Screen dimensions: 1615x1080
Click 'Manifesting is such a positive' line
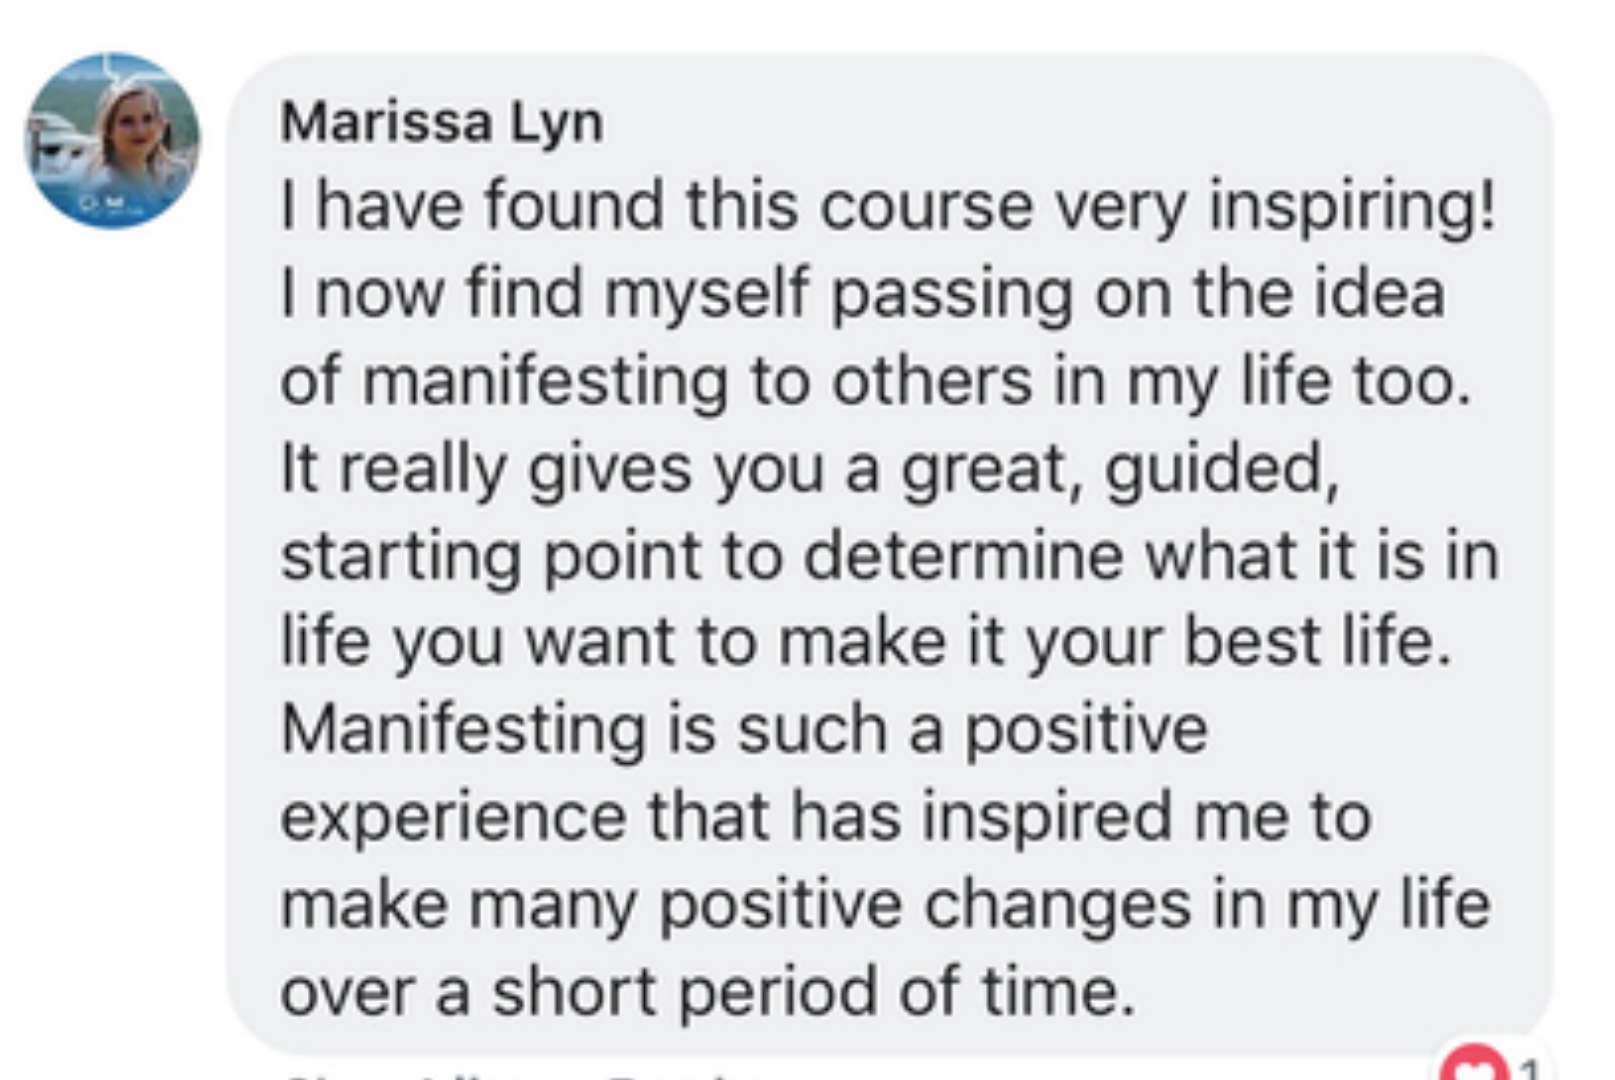[744, 730]
